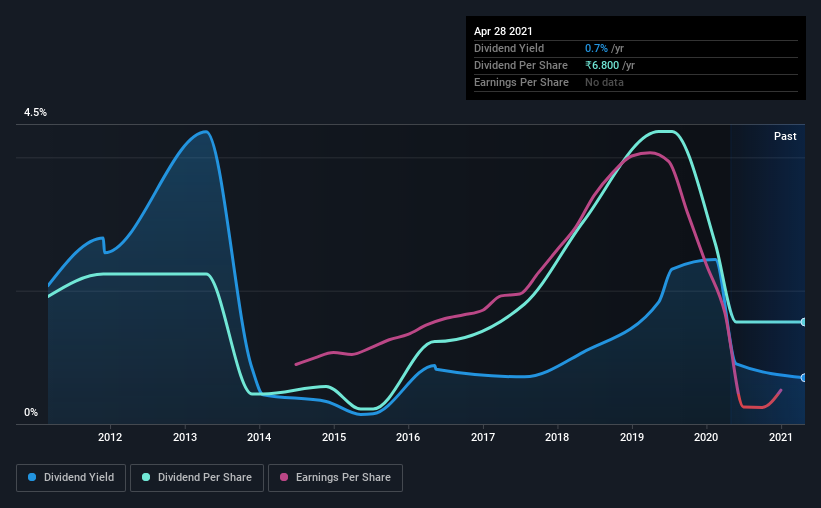821x508 pixels.
Task: Click the Dividend Per Share endpoint marker
Action: [x=804, y=322]
